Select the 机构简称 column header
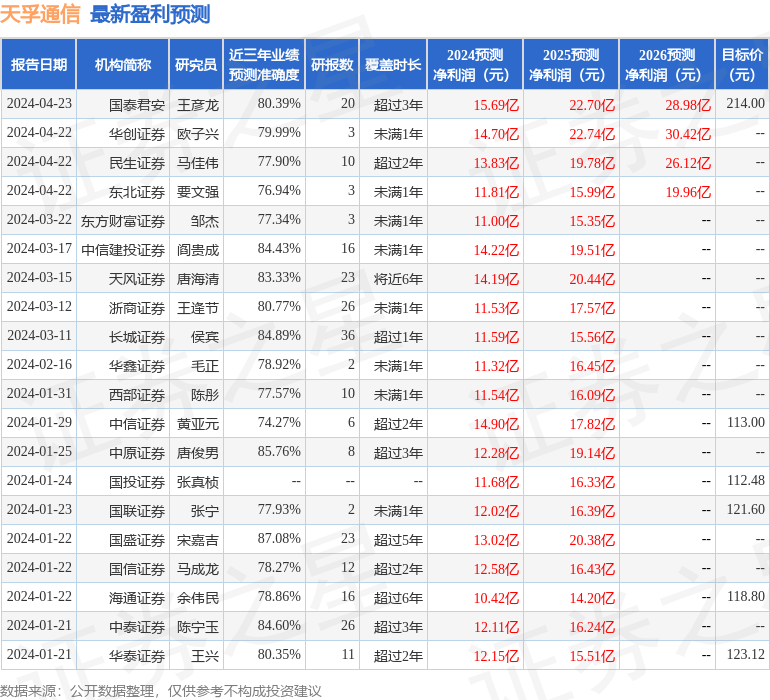 click(x=123, y=64)
